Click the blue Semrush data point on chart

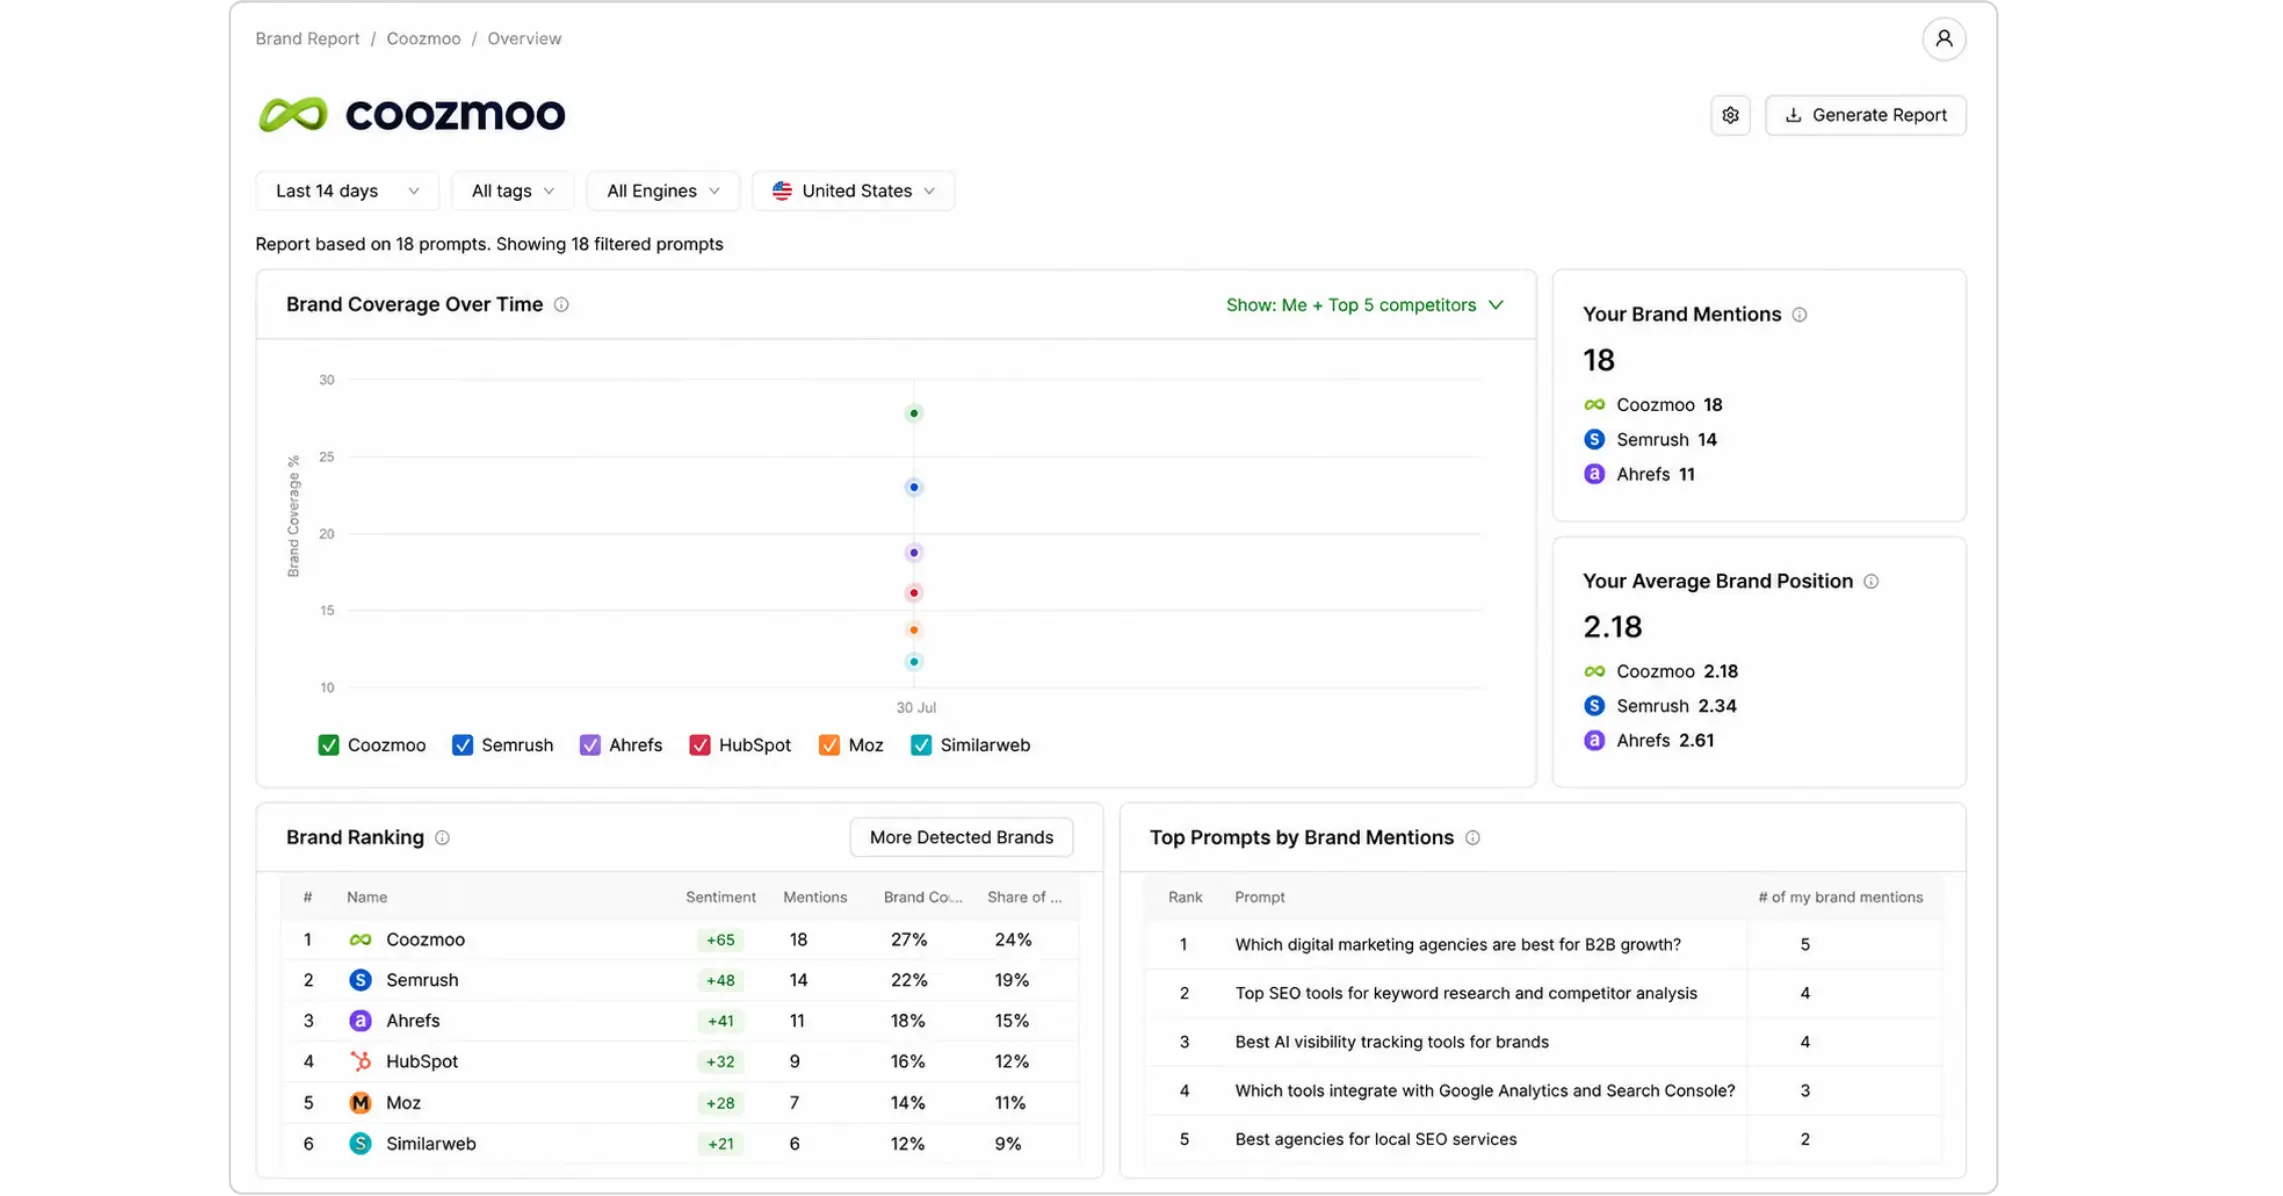(913, 488)
